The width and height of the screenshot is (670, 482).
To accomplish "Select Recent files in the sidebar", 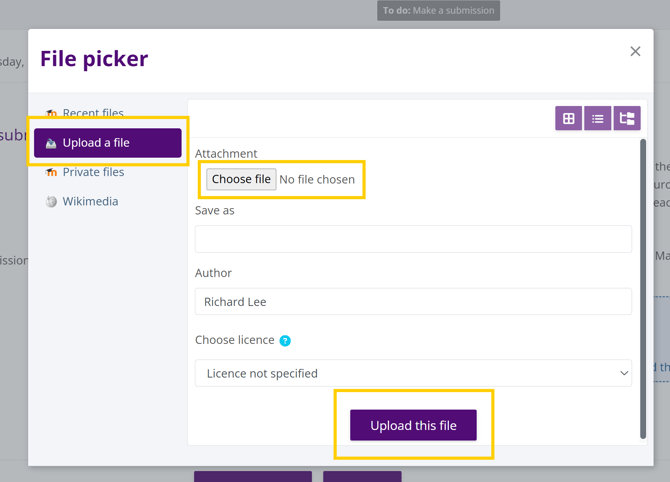I will pyautogui.click(x=93, y=114).
